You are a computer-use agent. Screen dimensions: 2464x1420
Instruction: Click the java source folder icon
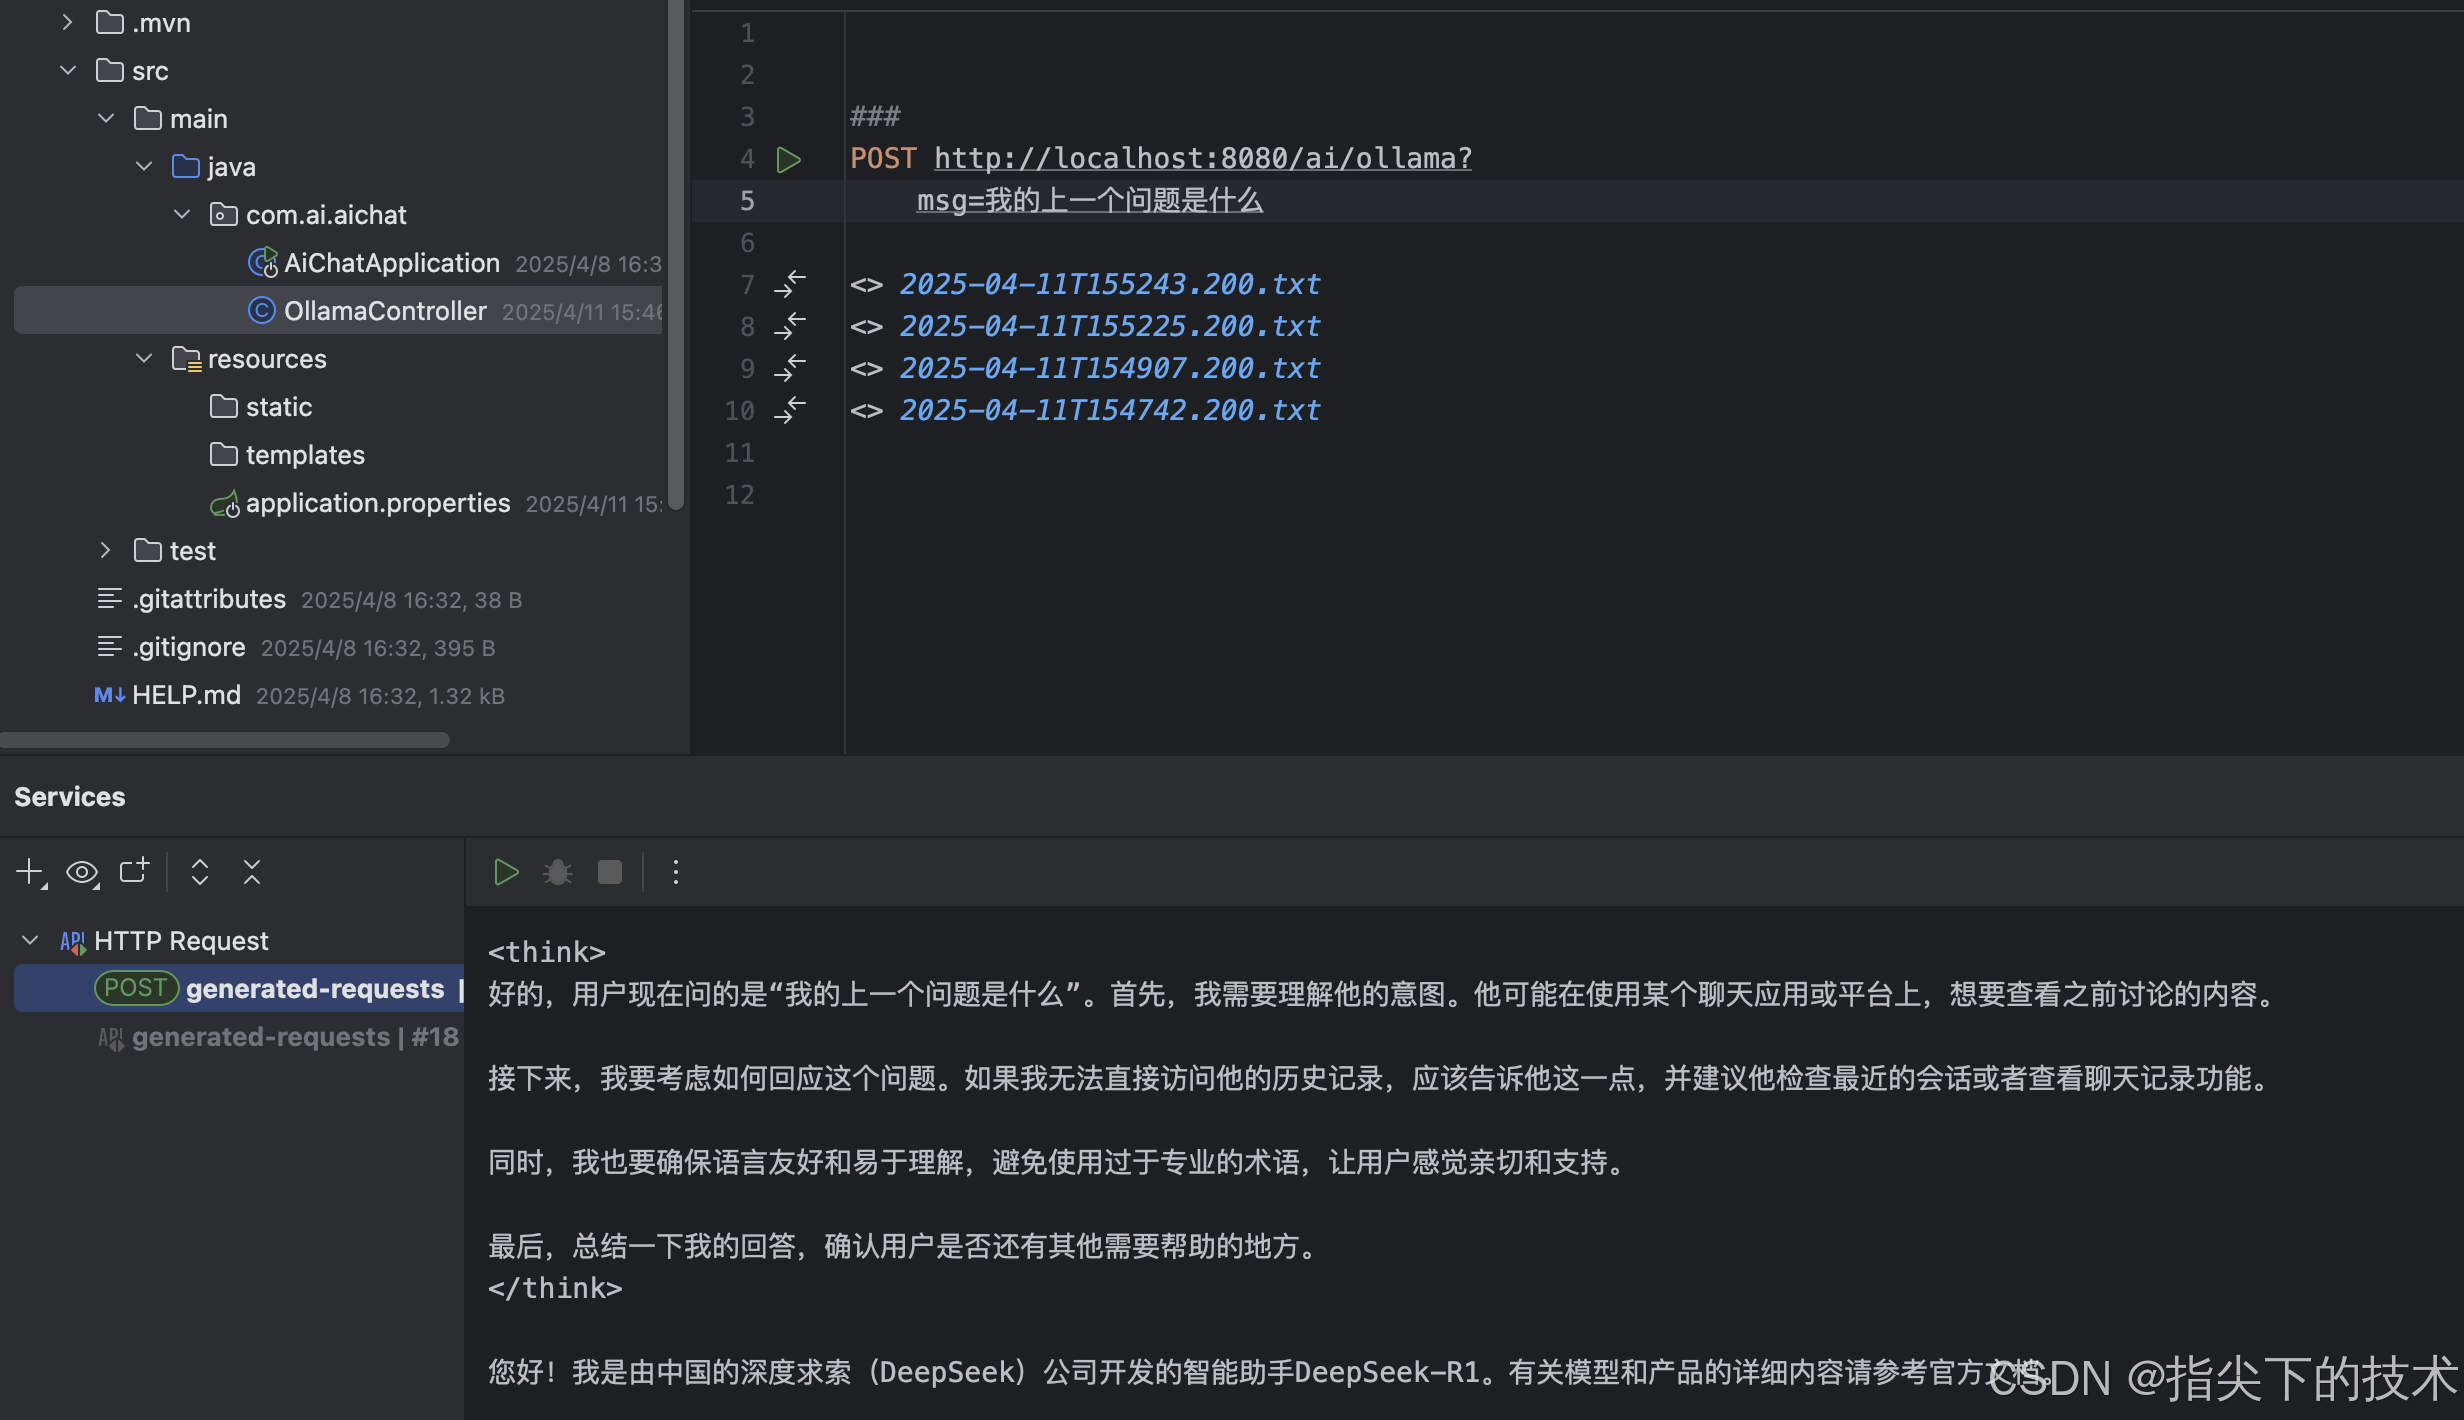click(x=186, y=166)
